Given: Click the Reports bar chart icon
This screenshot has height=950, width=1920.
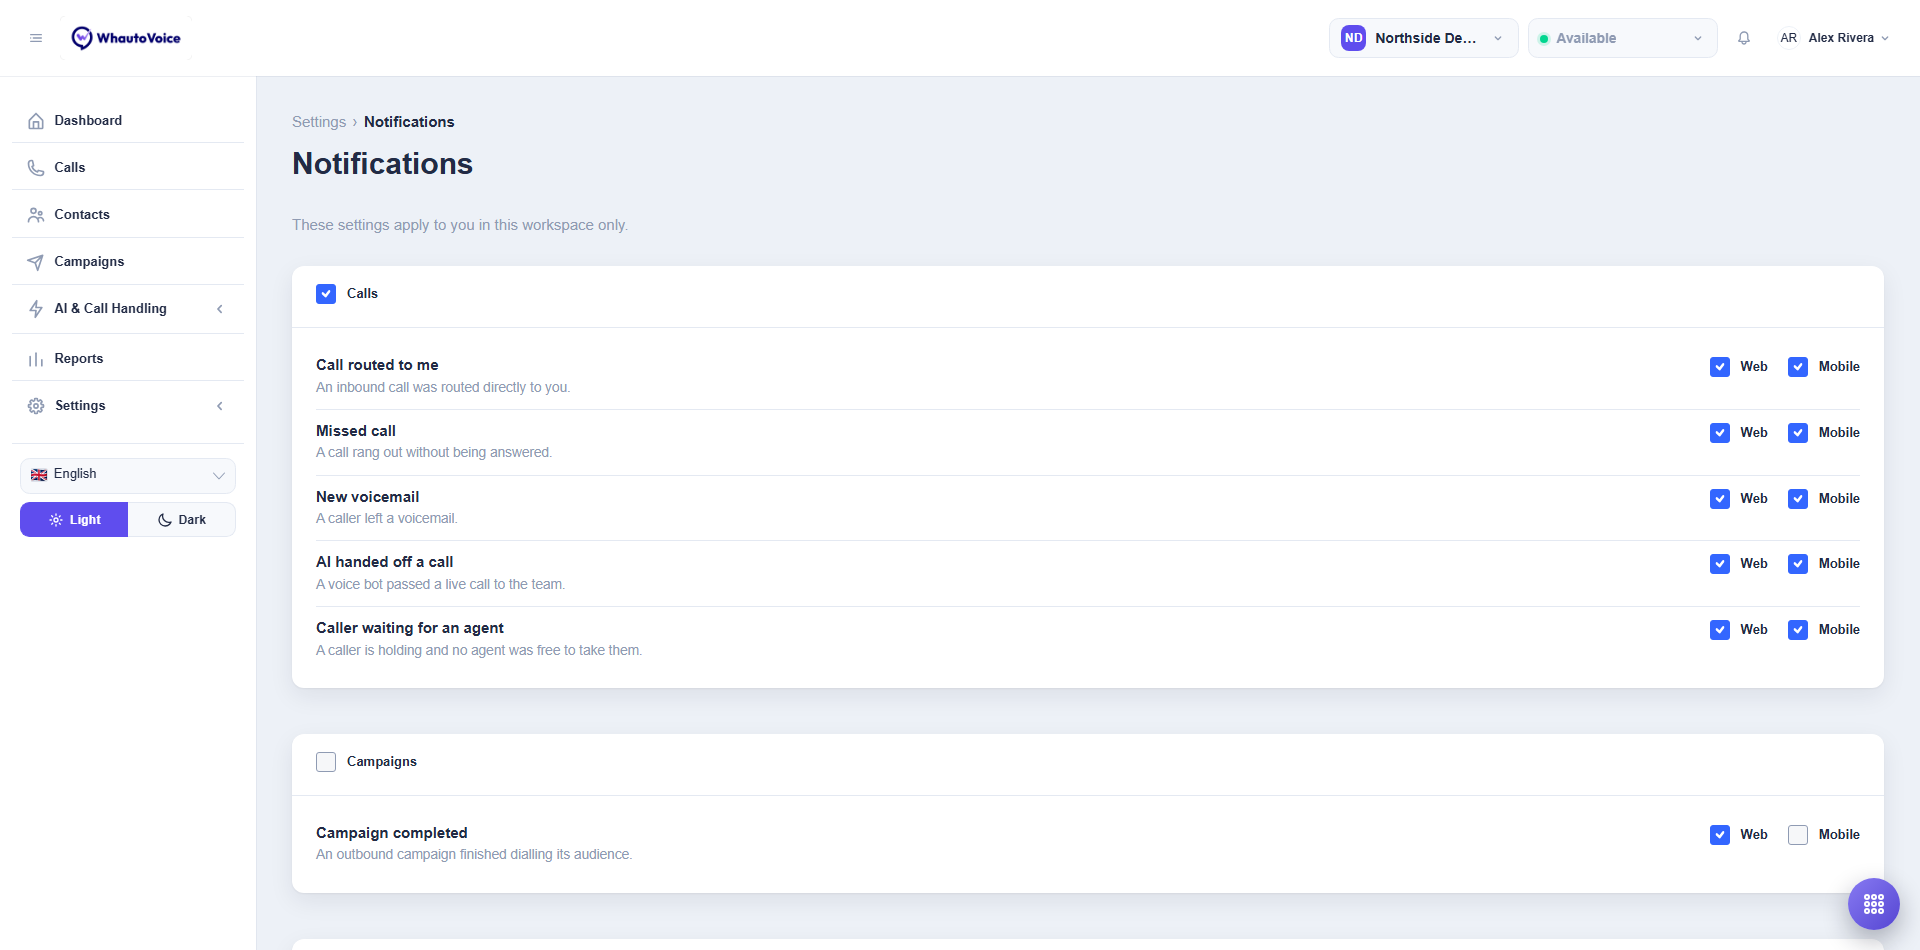Looking at the screenshot, I should [36, 359].
